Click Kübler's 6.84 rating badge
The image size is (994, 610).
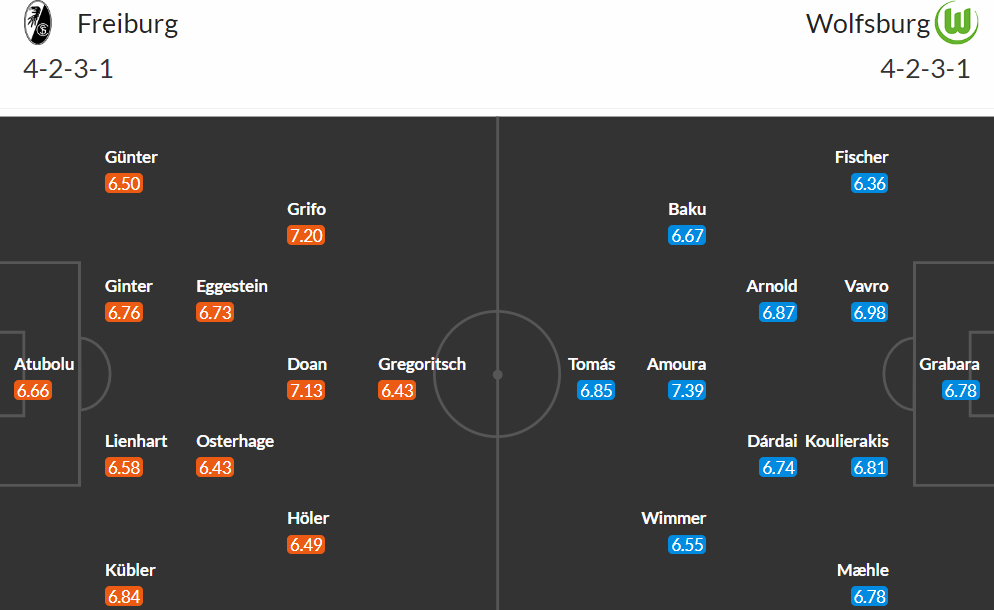tap(124, 596)
